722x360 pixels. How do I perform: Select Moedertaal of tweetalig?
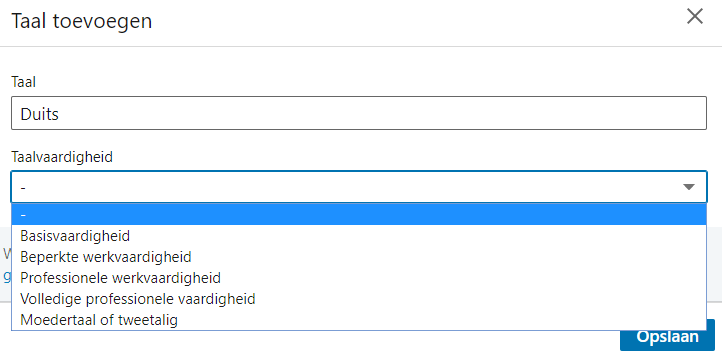359,319
